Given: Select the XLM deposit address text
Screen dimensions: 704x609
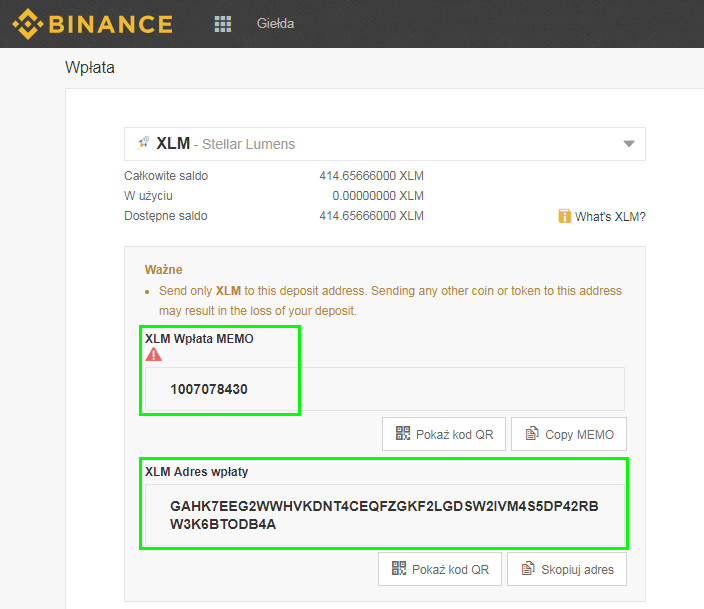Looking at the screenshot, I should [x=384, y=515].
